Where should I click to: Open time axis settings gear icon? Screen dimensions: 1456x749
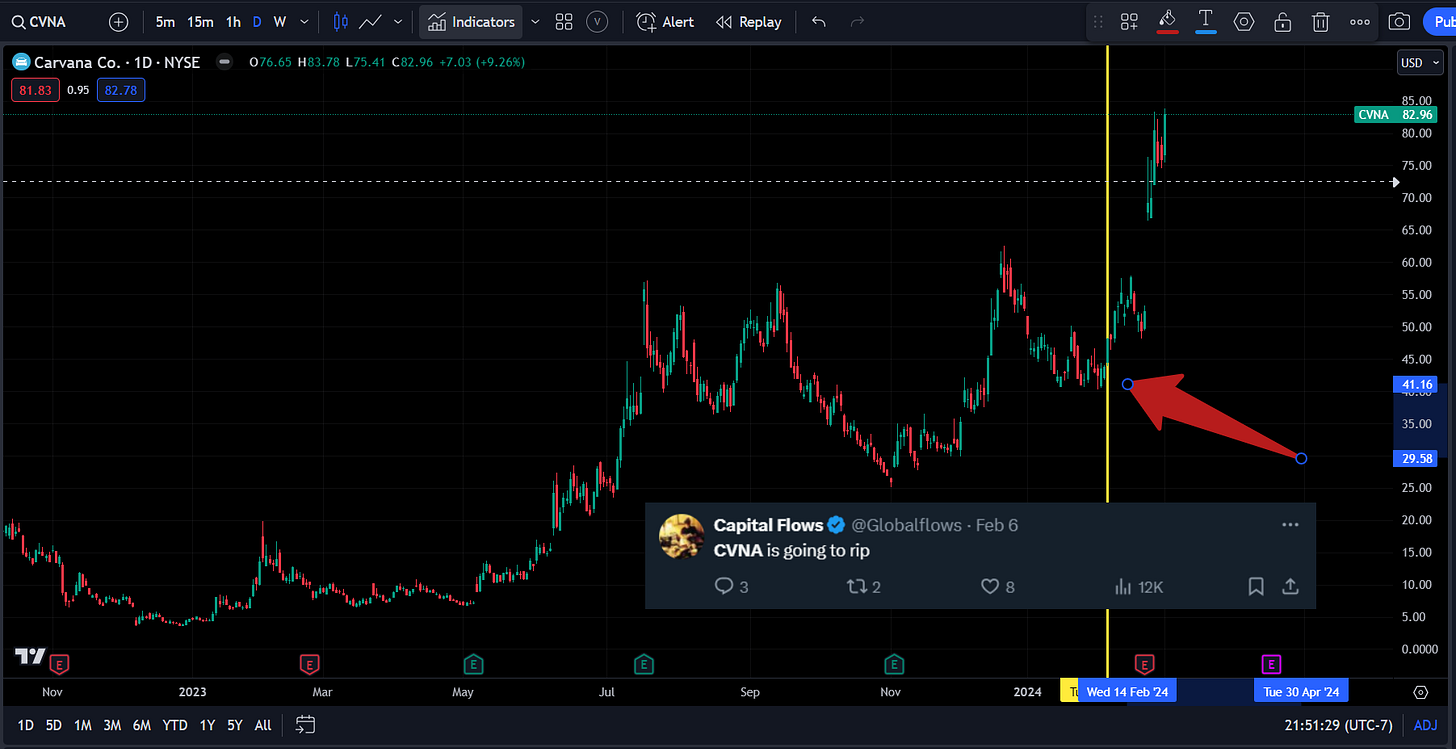click(1420, 692)
